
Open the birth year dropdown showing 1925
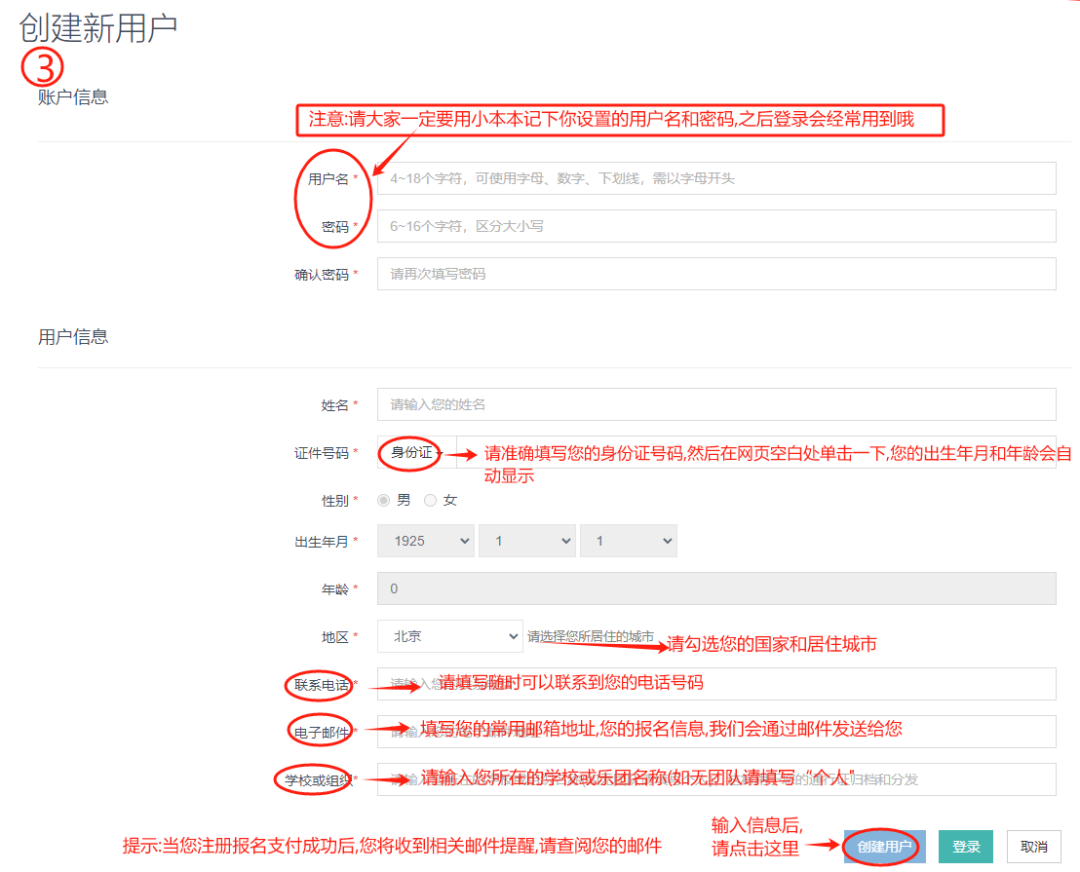tap(426, 541)
